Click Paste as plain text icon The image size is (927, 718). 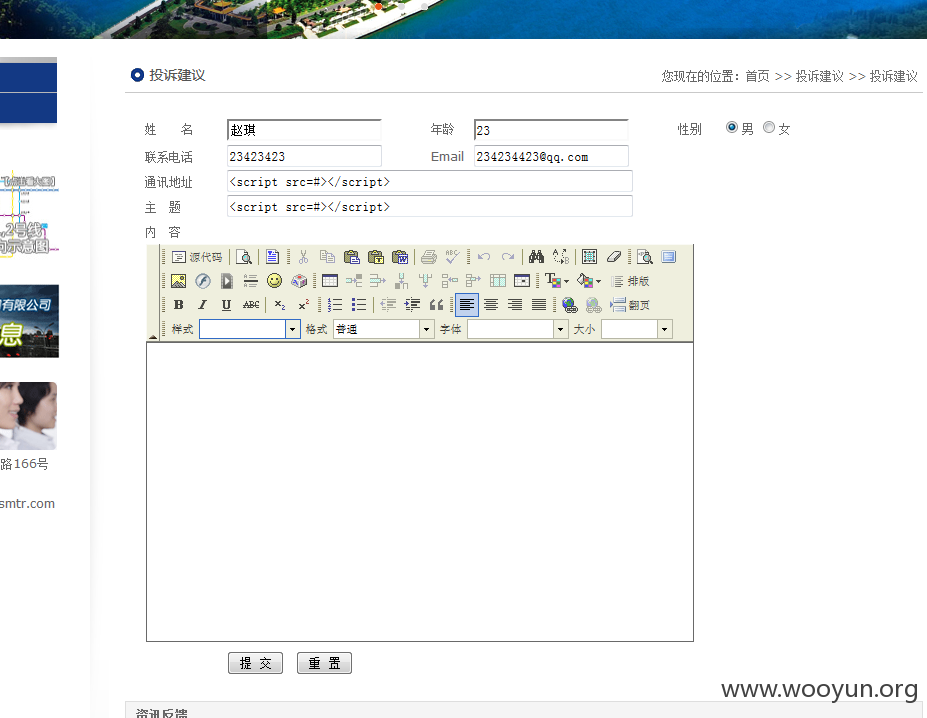tap(375, 257)
